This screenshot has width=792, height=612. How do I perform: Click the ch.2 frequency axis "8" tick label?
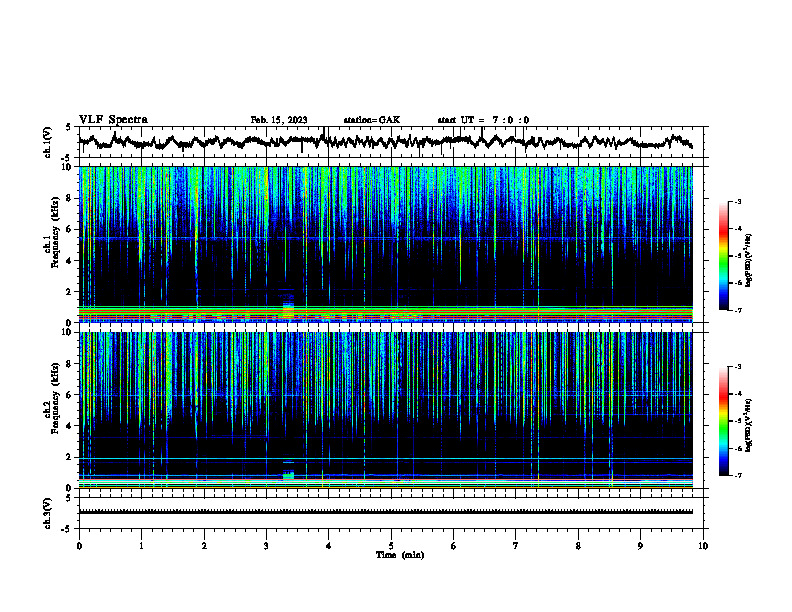pos(70,364)
